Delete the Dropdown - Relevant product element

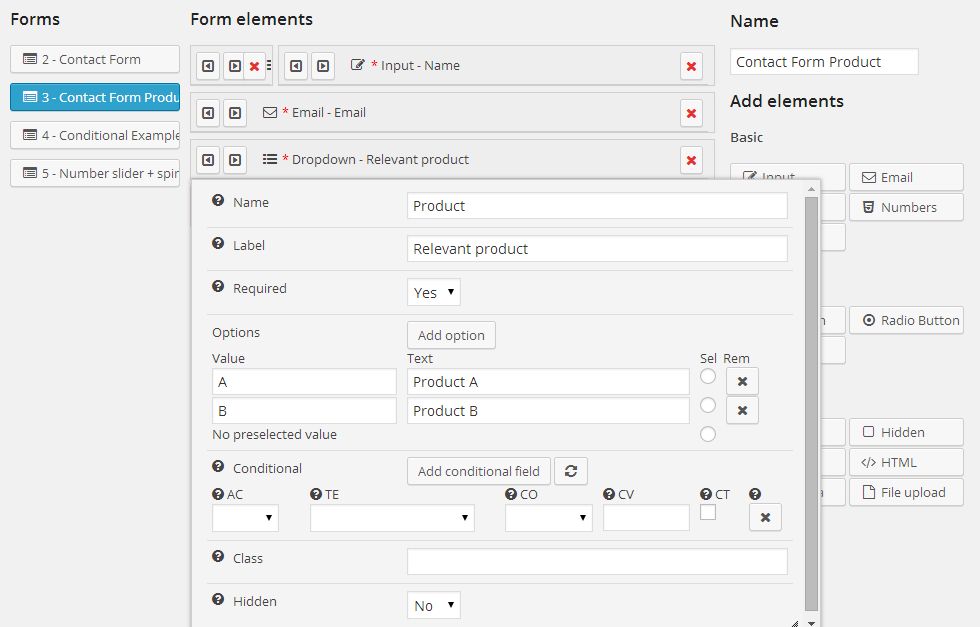(691, 160)
